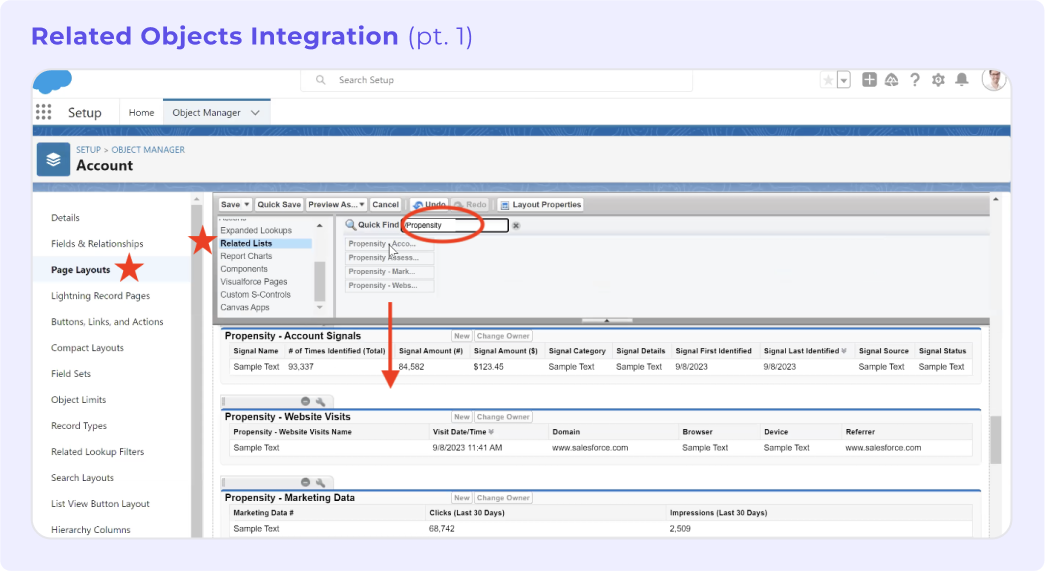Click the Quick Find Propensity input
1045x571 pixels.
(456, 225)
